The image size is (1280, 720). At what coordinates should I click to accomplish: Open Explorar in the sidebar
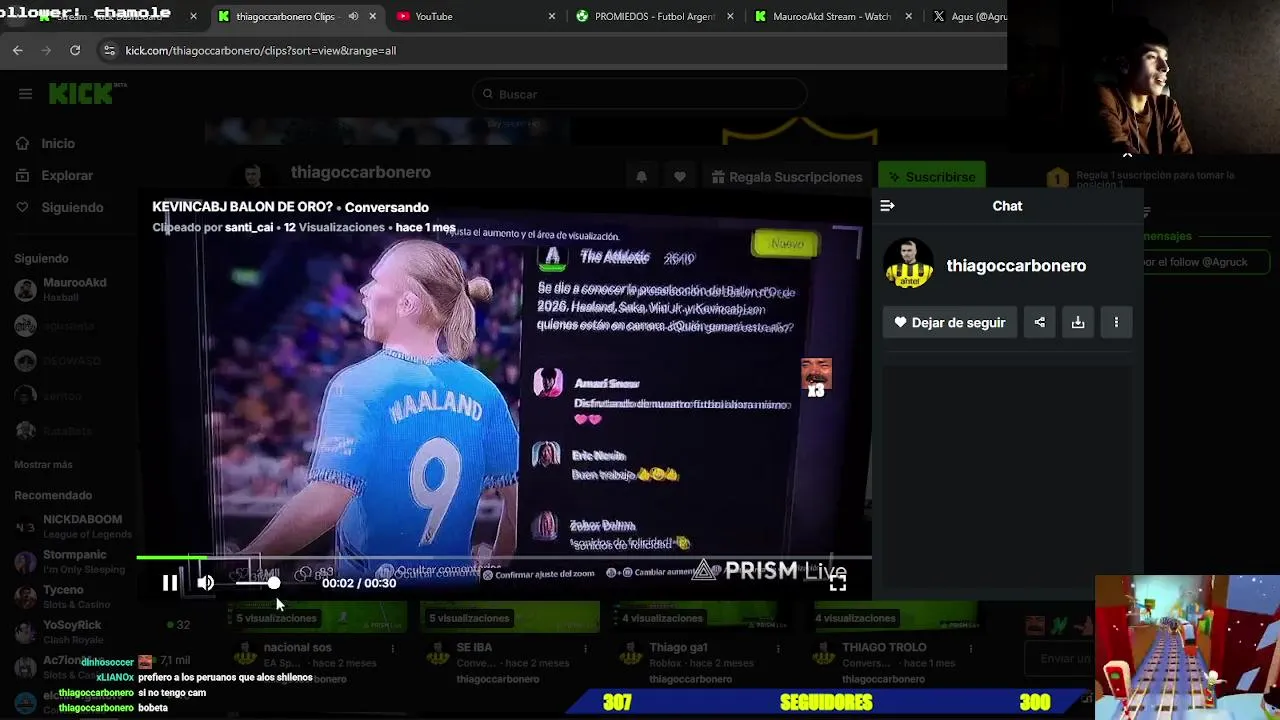point(55,175)
